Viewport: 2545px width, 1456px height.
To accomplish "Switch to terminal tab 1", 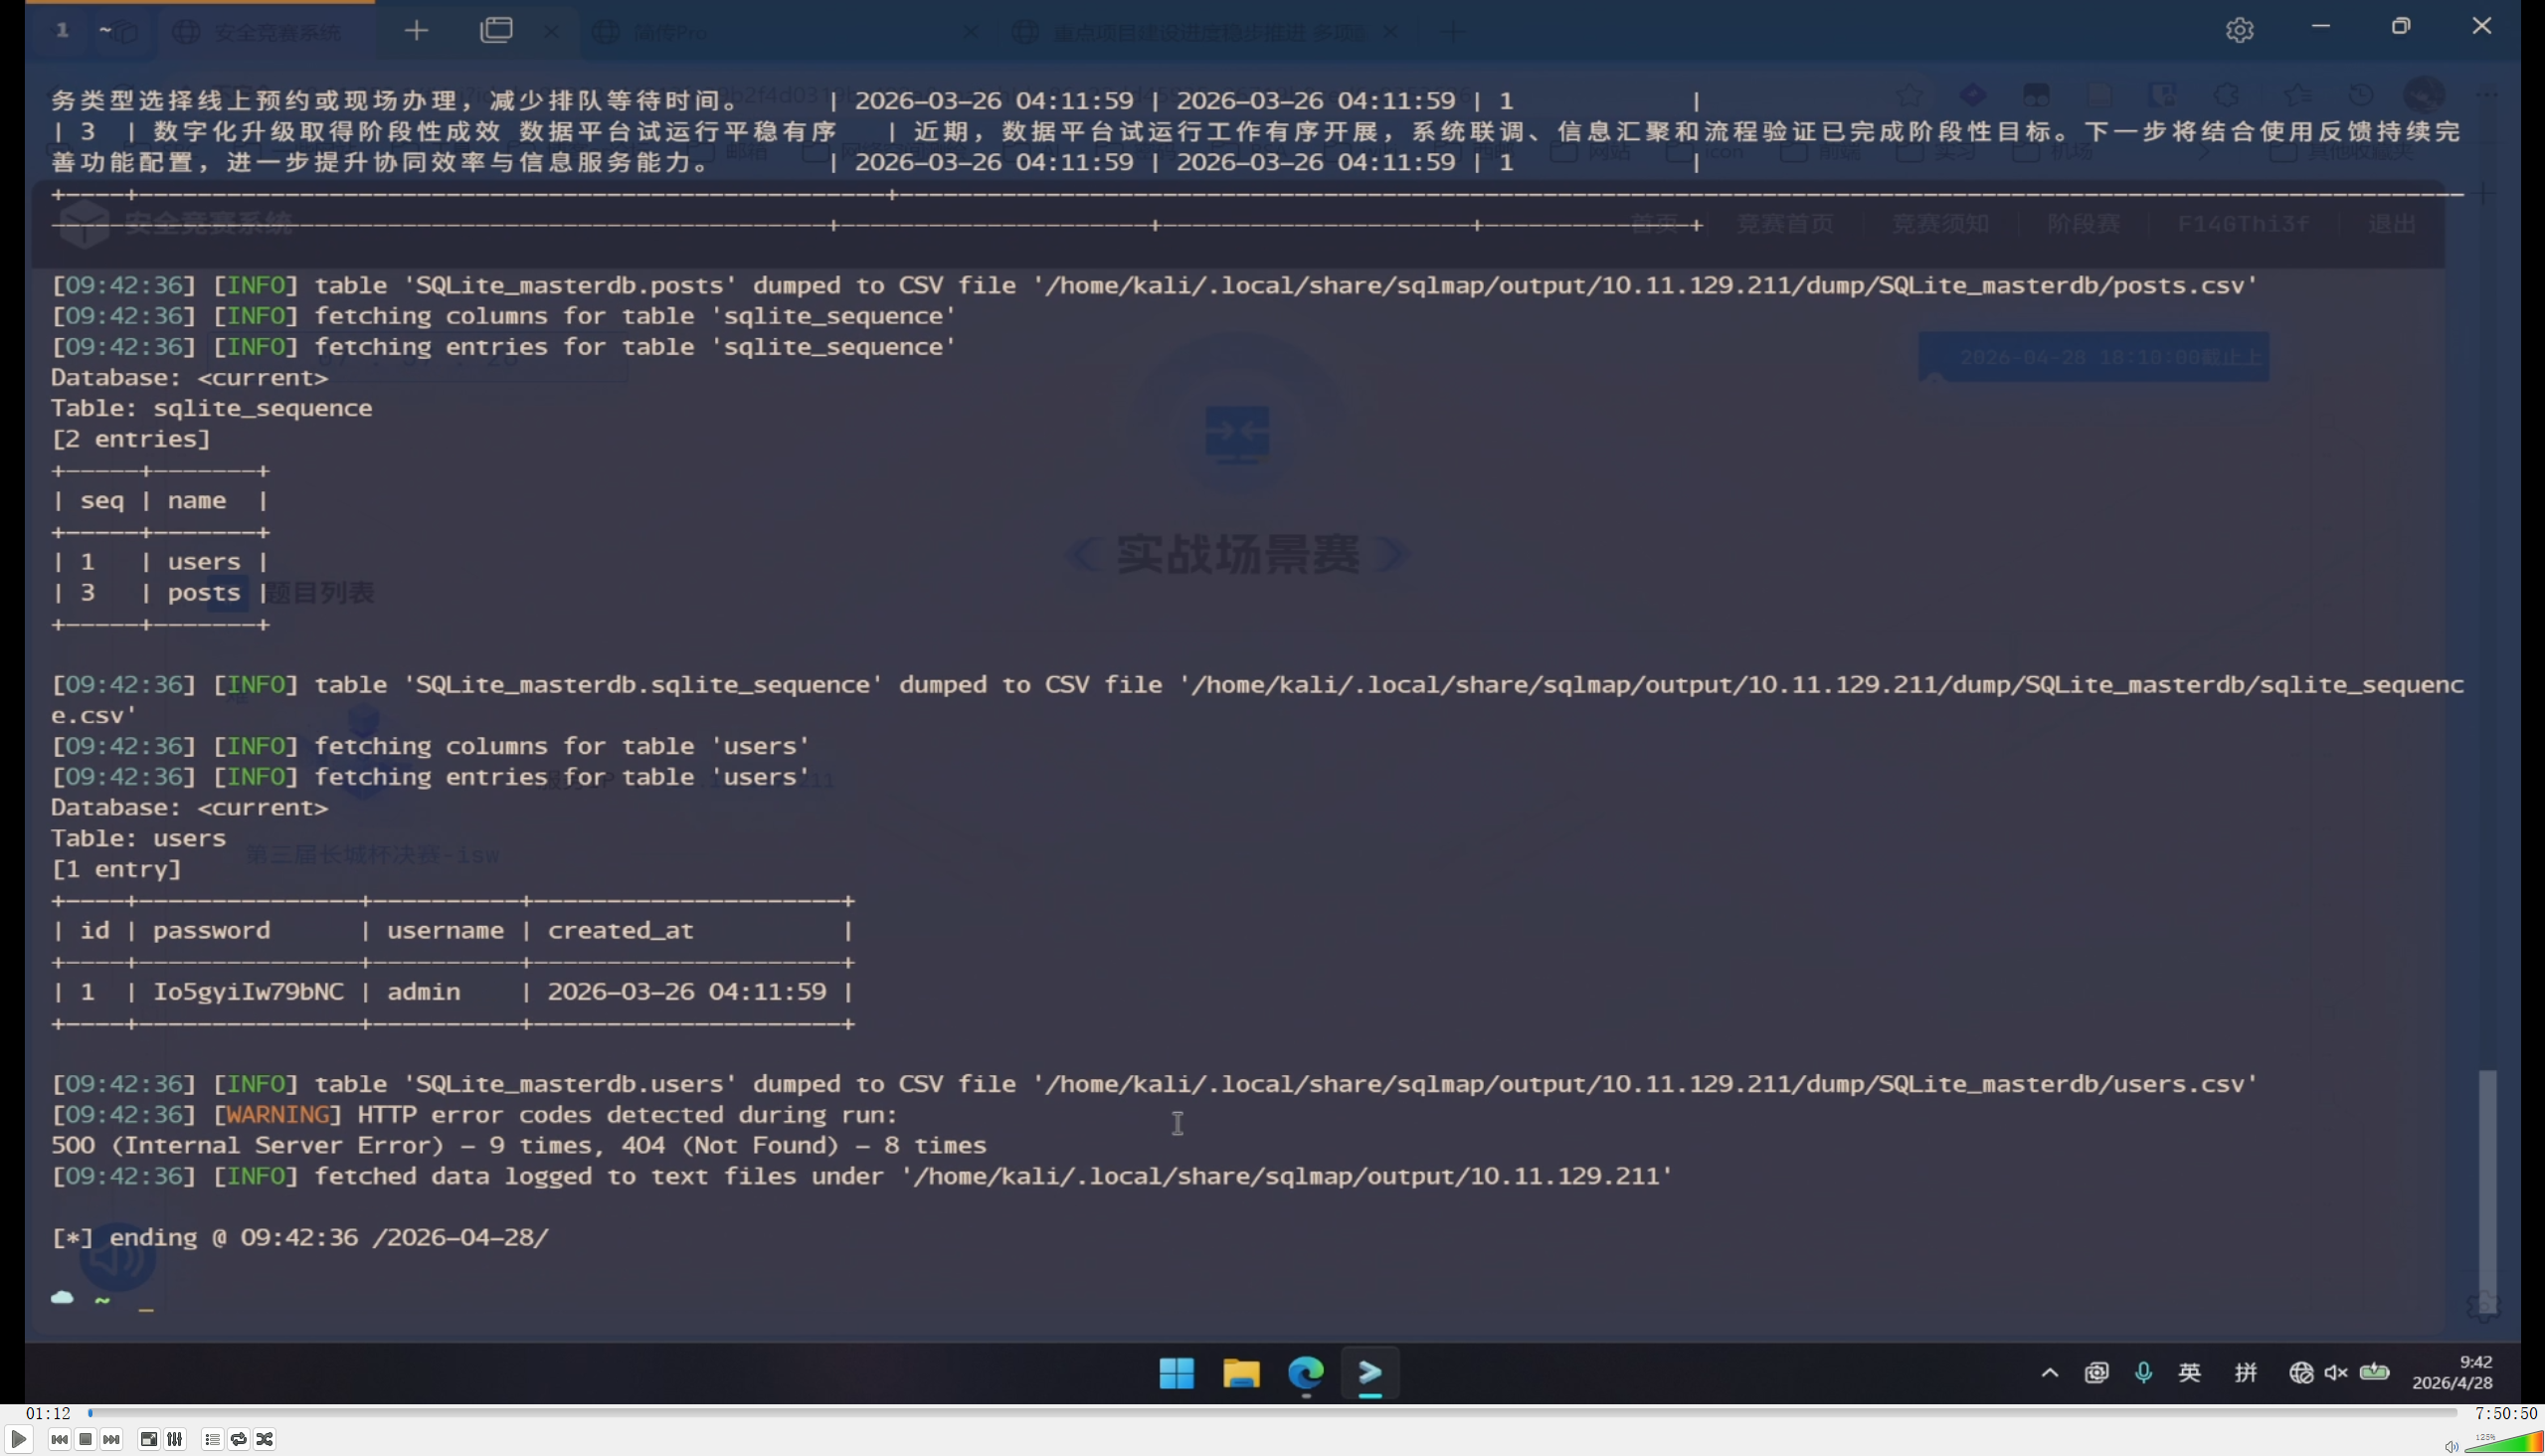I will 62,30.
